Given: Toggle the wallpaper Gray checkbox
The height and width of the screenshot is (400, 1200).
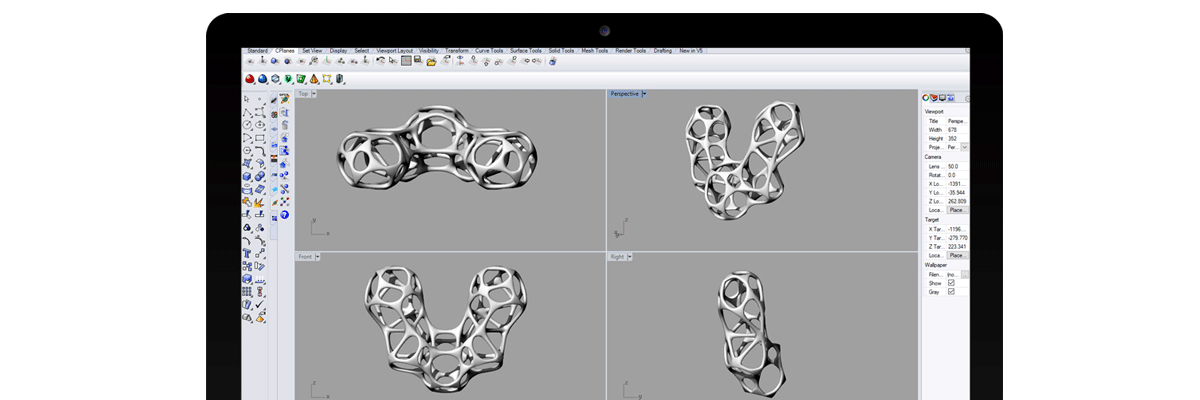Looking at the screenshot, I should coord(951,292).
